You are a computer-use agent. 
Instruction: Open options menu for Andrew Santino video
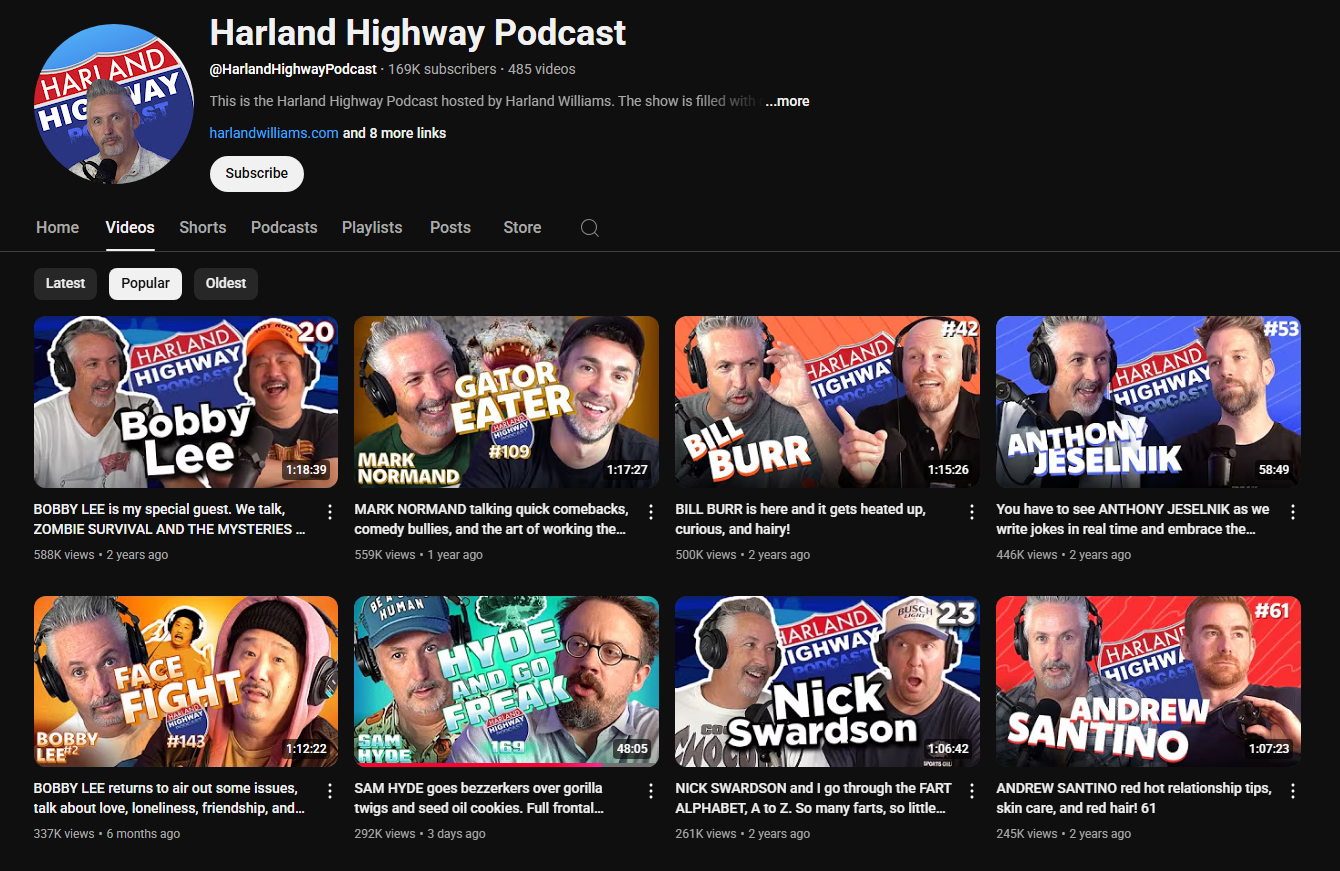[1293, 791]
